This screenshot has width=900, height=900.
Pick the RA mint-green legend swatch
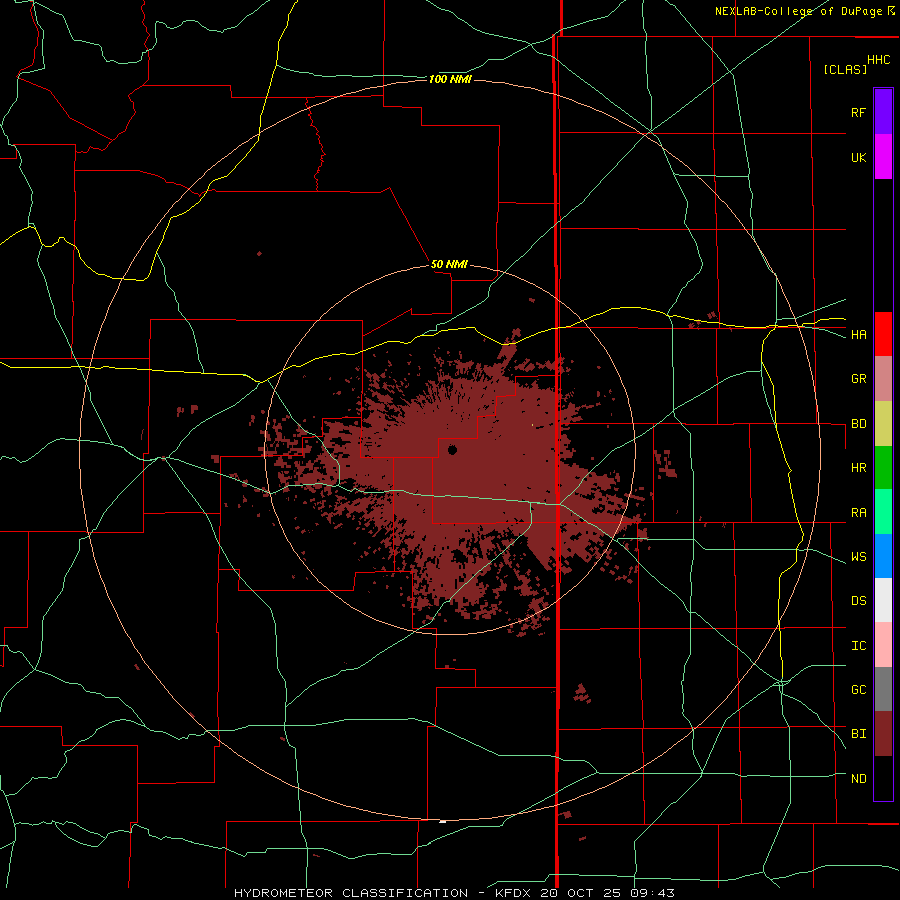click(x=883, y=512)
